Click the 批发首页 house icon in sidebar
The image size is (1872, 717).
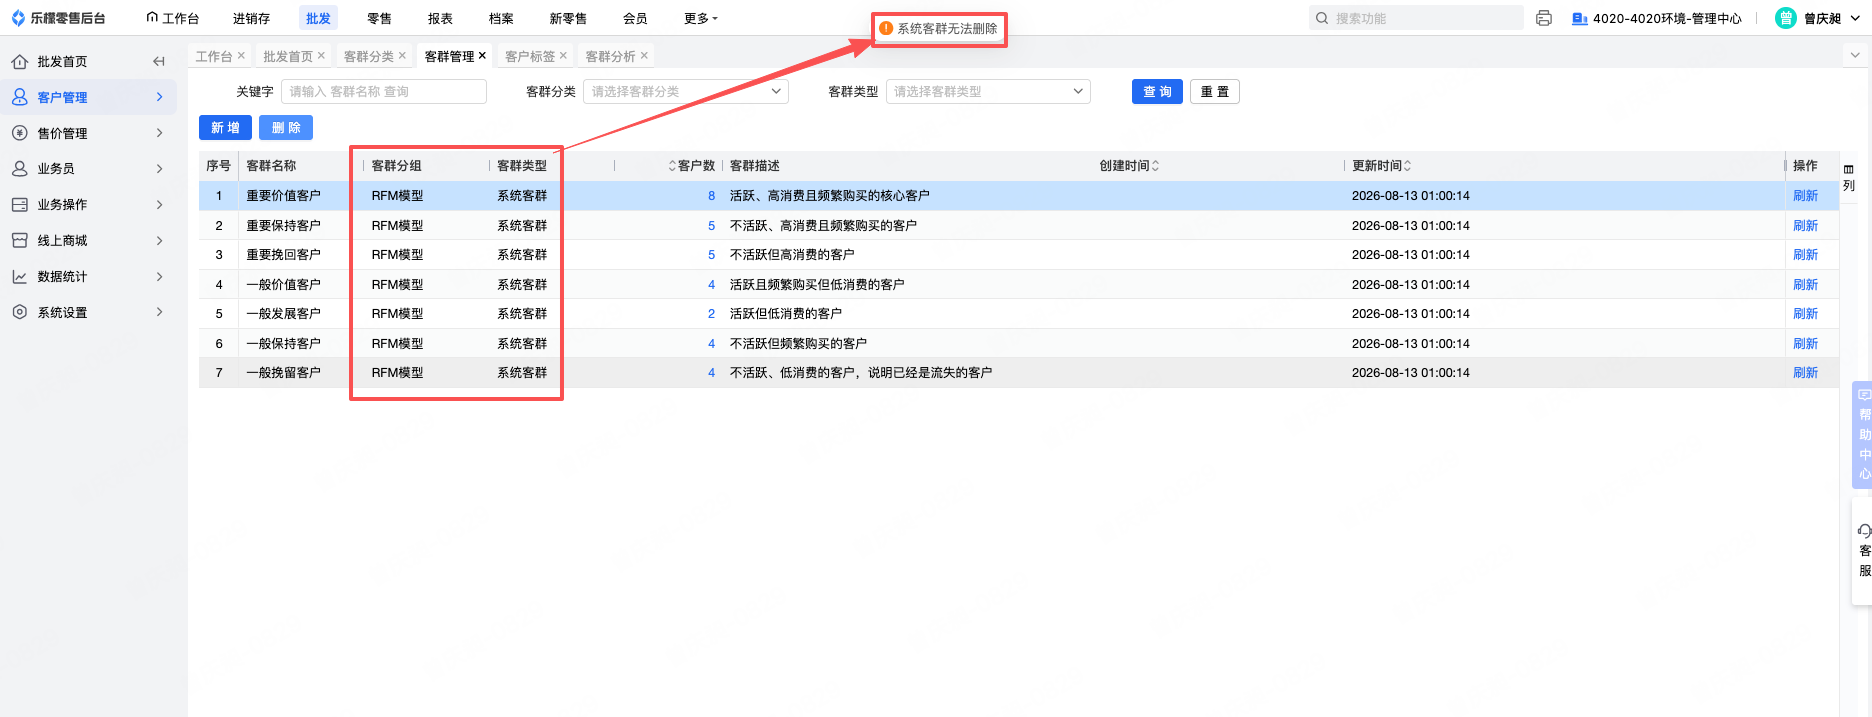pos(19,62)
